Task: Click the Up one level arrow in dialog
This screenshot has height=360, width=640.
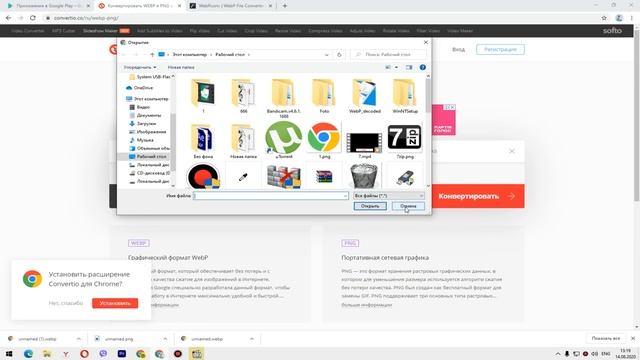Action: [x=152, y=55]
